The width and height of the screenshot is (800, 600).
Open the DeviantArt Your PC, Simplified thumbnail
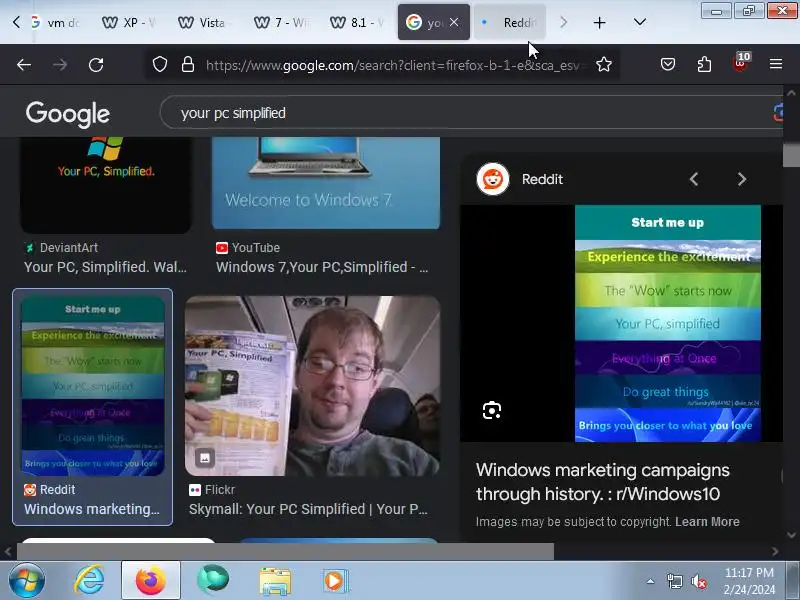106,185
